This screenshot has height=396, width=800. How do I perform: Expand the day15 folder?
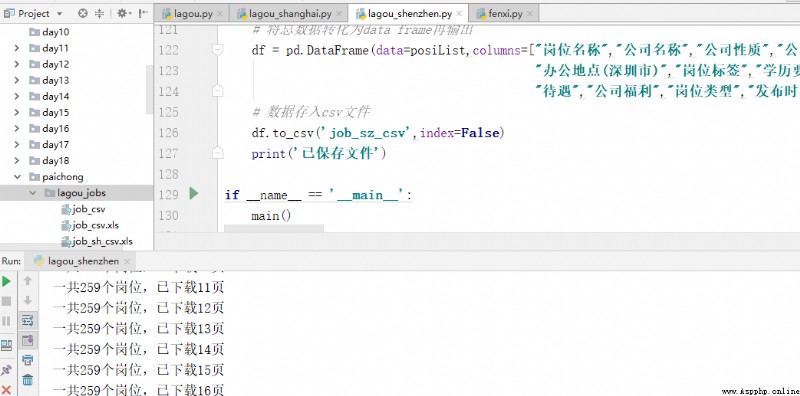17,112
